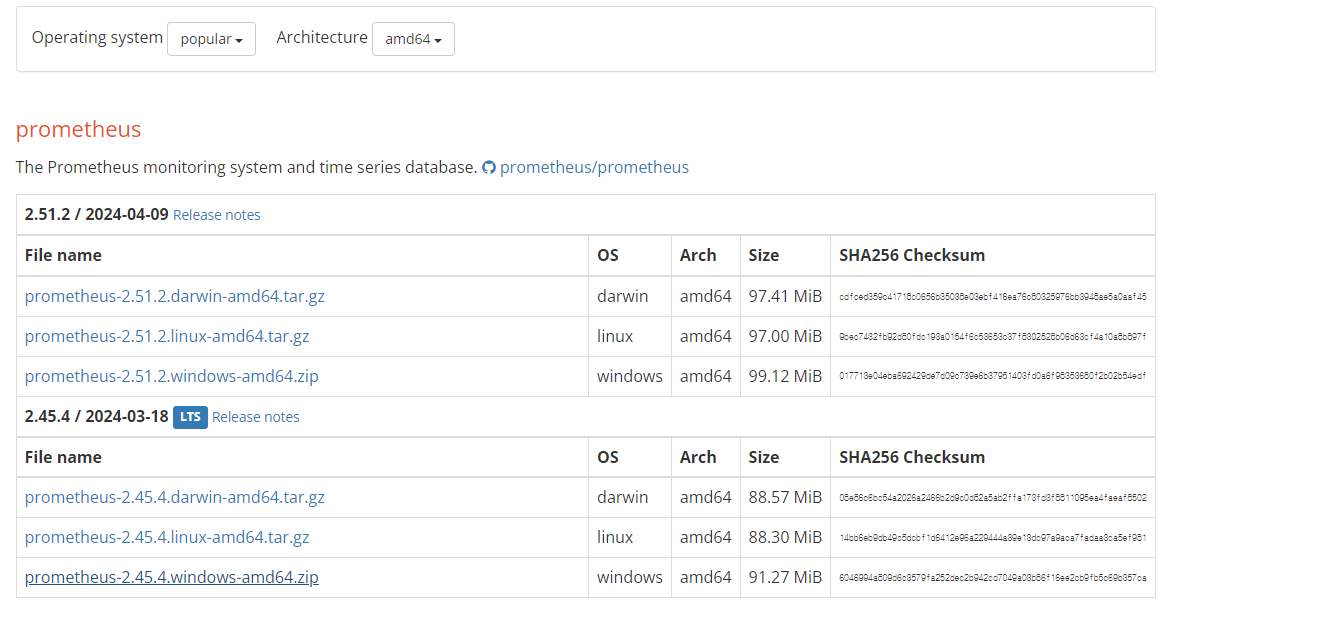Click the 'Architecture' filter label

(x=322, y=37)
